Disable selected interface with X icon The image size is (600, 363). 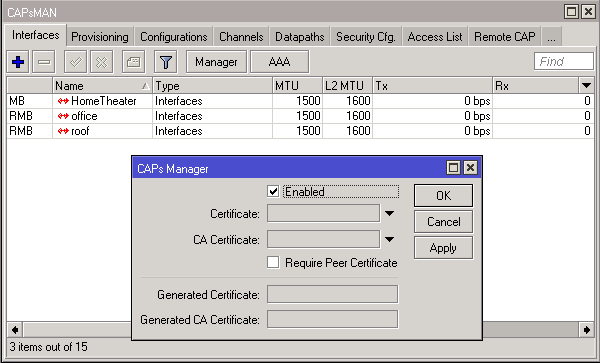pyautogui.click(x=101, y=62)
